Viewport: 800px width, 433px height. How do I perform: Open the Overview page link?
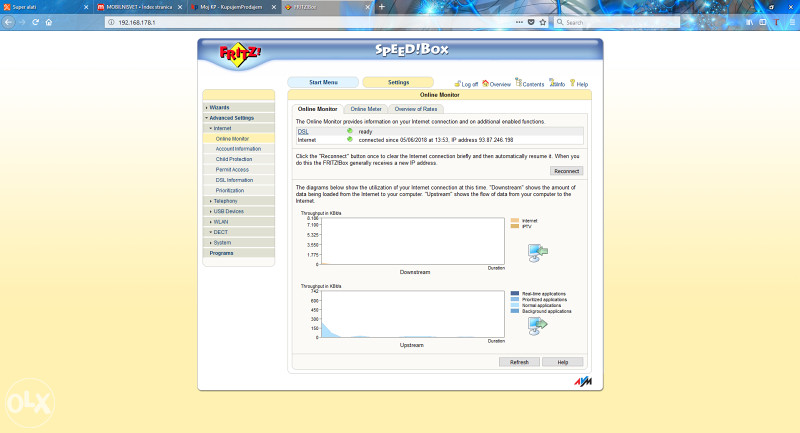496,84
